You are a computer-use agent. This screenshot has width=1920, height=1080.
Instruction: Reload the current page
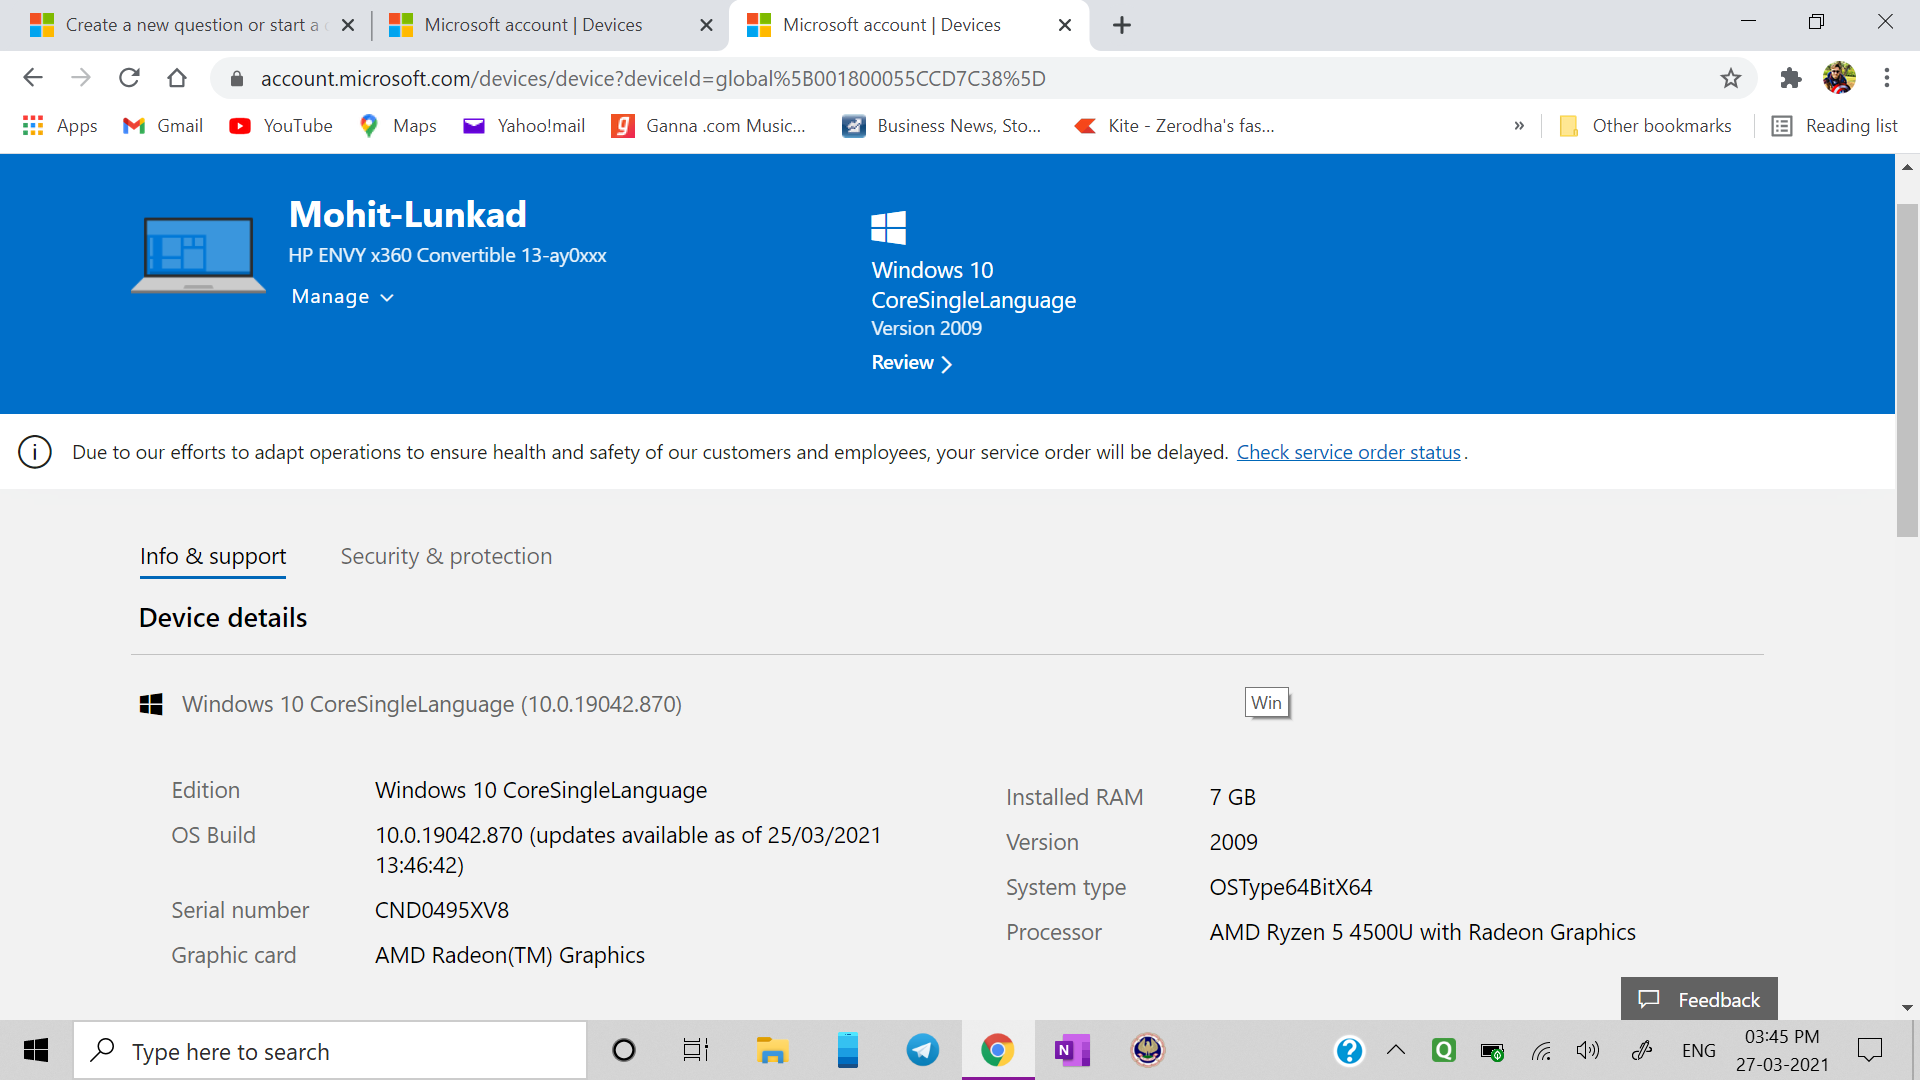129,78
